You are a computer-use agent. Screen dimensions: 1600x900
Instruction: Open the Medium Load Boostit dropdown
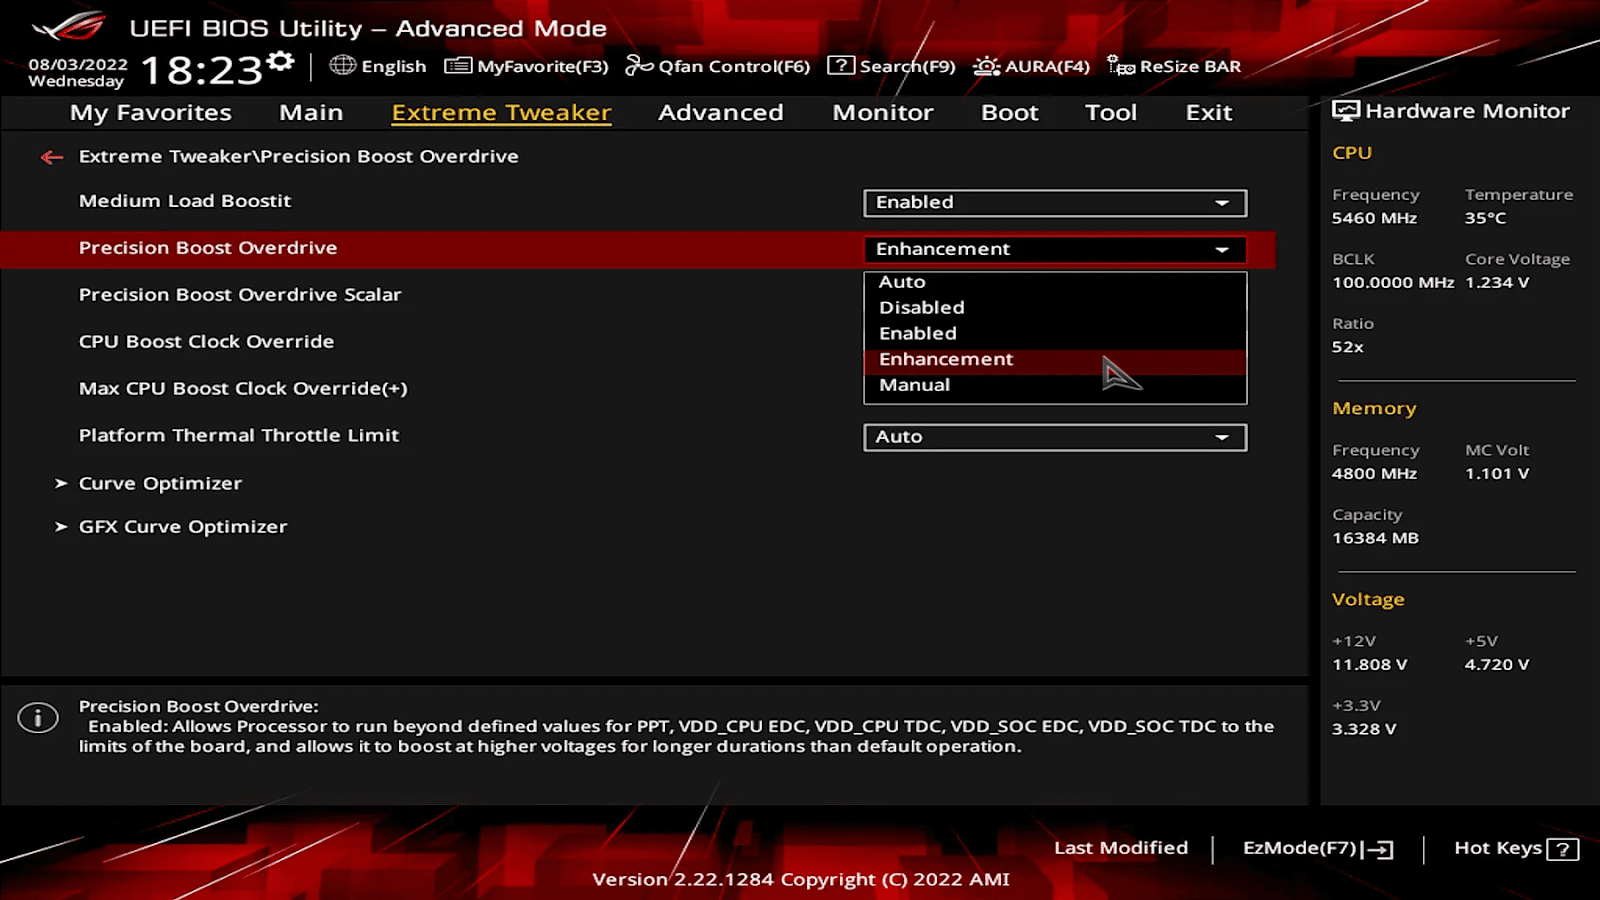click(1055, 203)
